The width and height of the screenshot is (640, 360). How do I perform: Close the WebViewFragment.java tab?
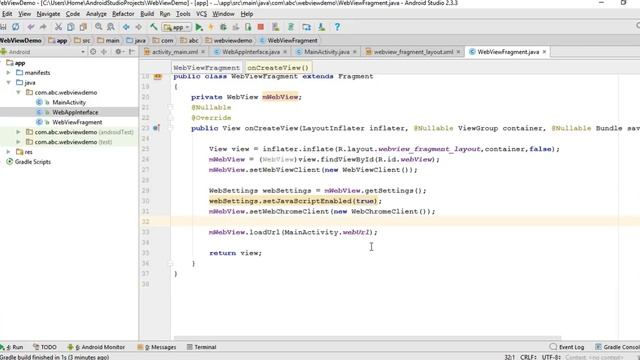544,52
